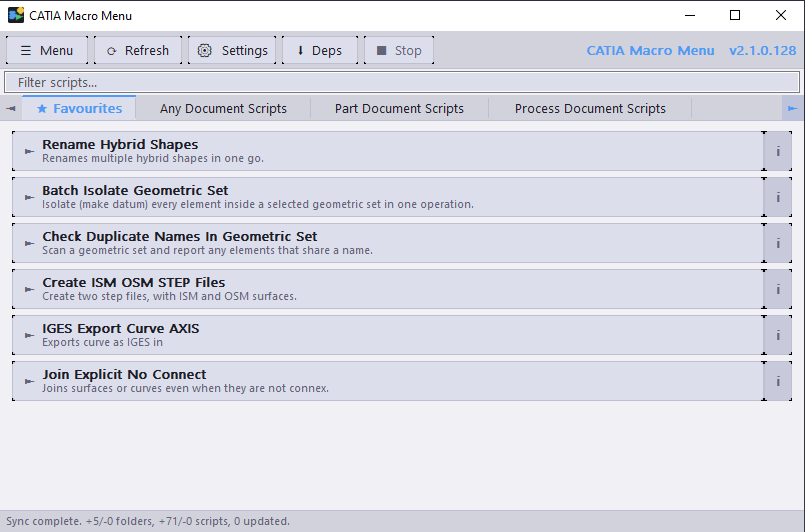Run the Join Explicit No Connect script
This screenshot has height=532, width=805.
388,381
